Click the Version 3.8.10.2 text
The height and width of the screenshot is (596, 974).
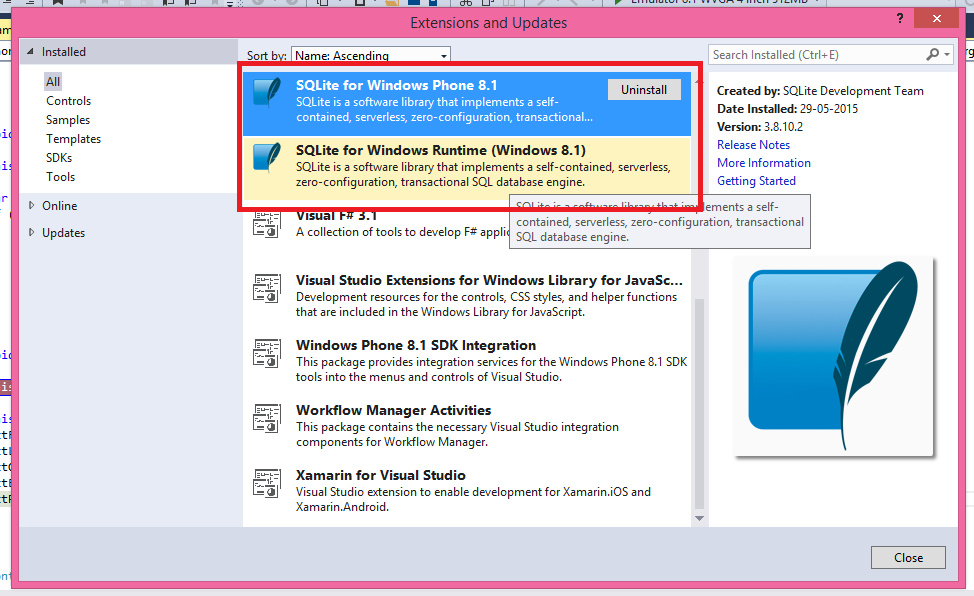(x=760, y=127)
